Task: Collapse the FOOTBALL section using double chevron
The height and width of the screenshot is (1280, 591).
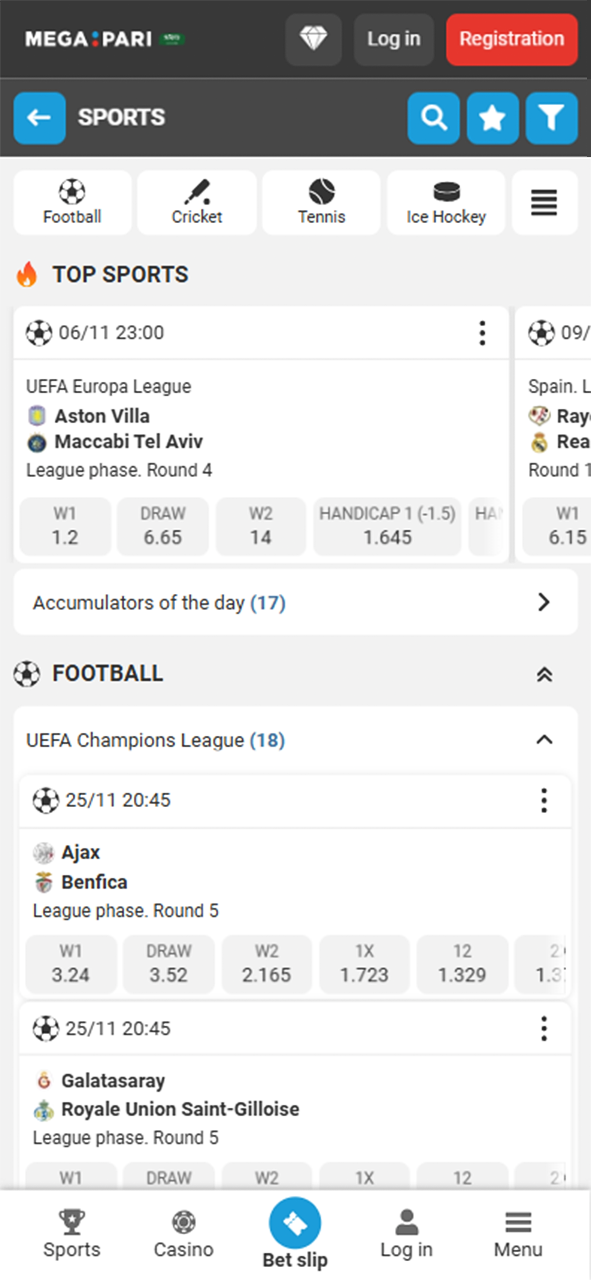Action: 543,674
